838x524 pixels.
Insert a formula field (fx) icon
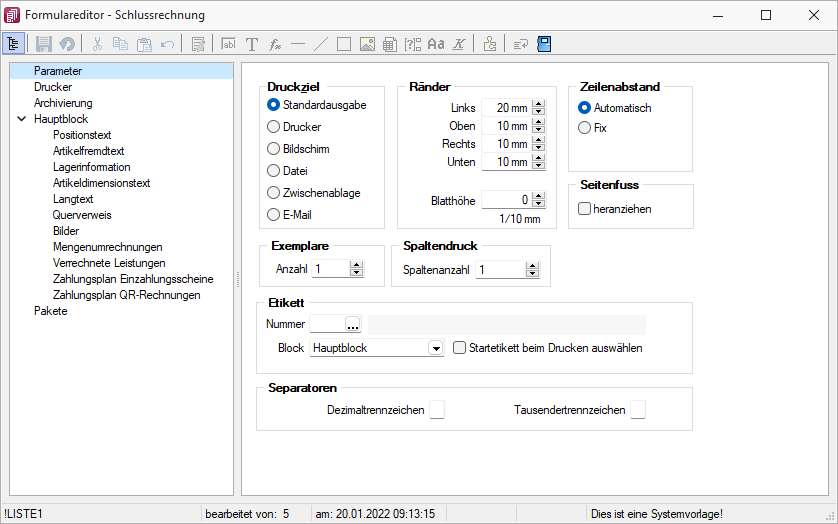(275, 44)
